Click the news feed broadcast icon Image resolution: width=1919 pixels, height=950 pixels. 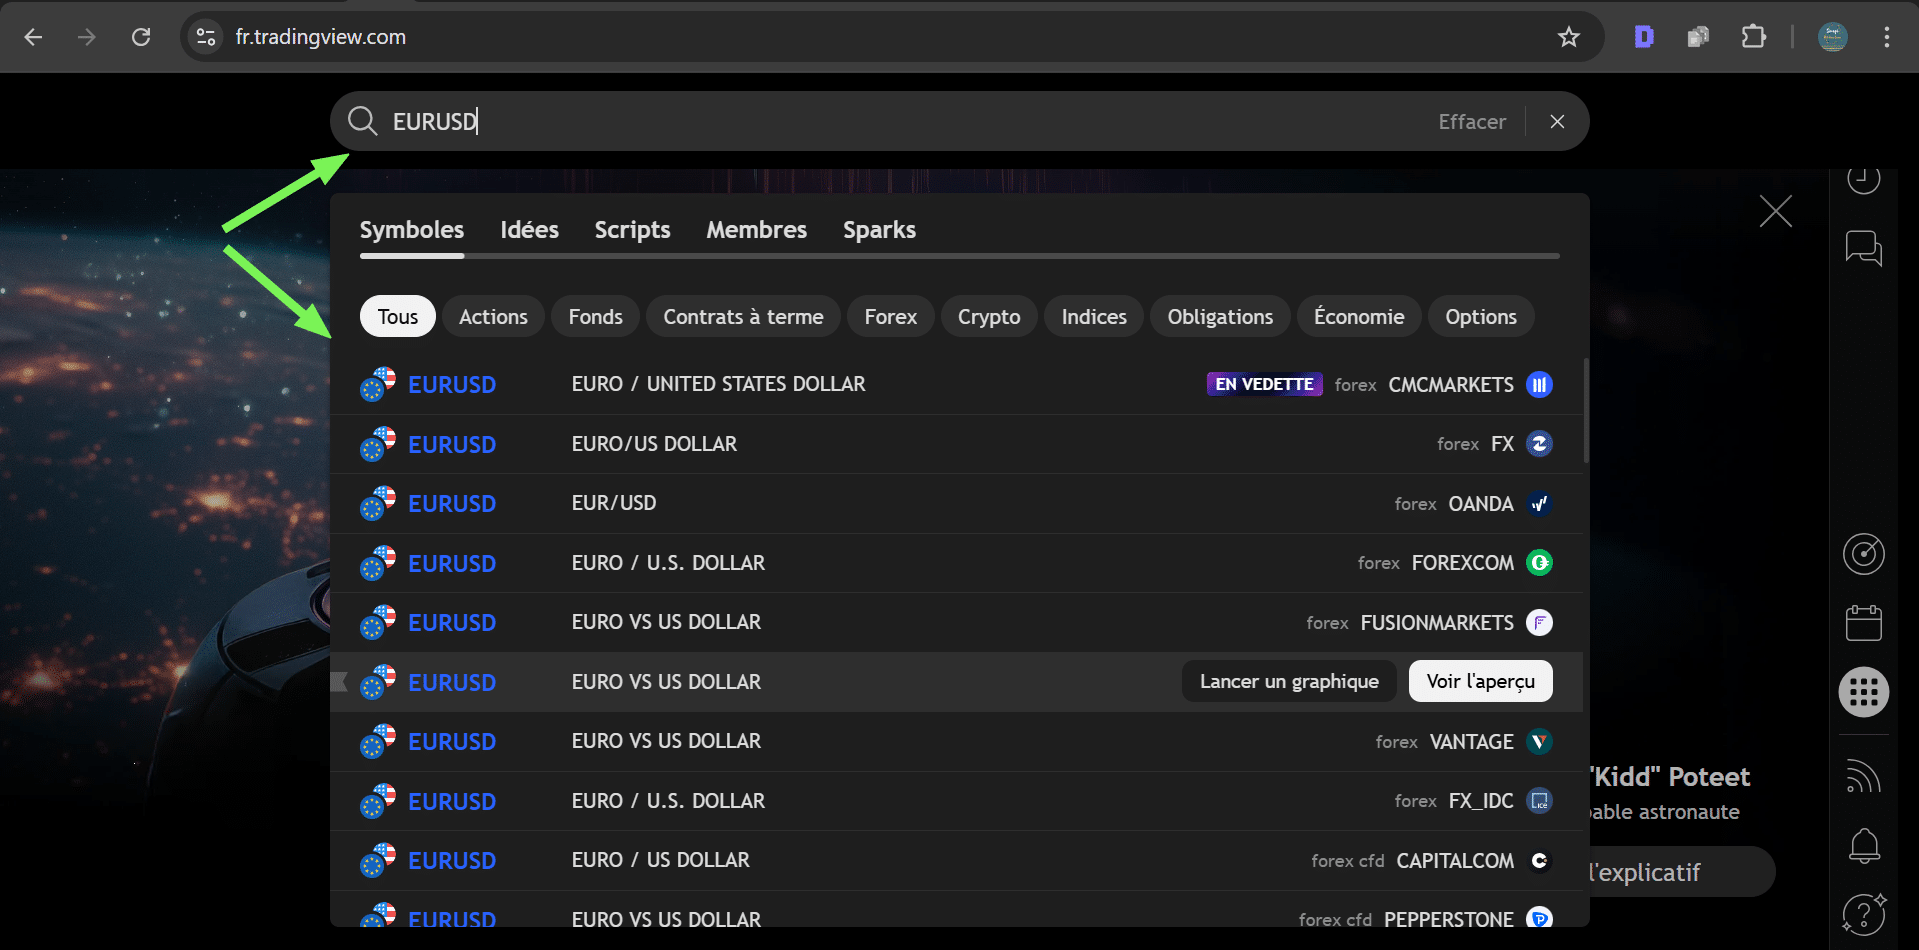pyautogui.click(x=1863, y=776)
